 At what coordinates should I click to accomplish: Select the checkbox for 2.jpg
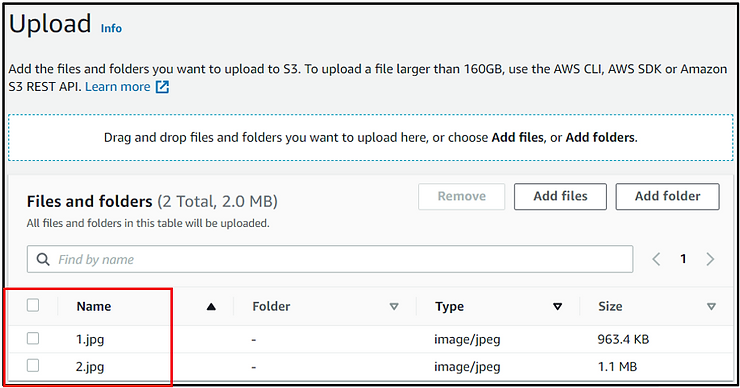click(33, 365)
